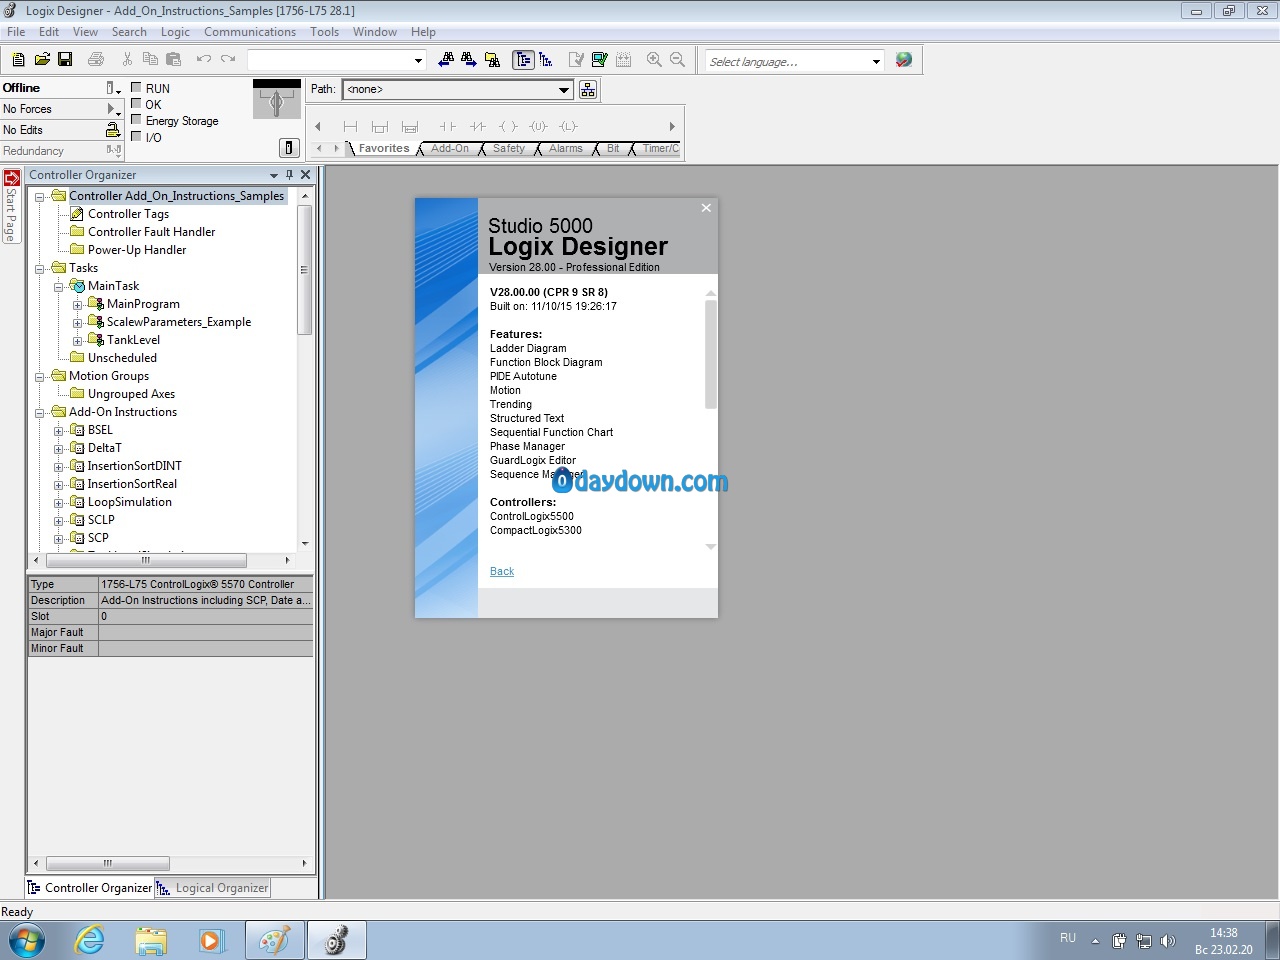Insert a Branch element

pyautogui.click(x=380, y=126)
